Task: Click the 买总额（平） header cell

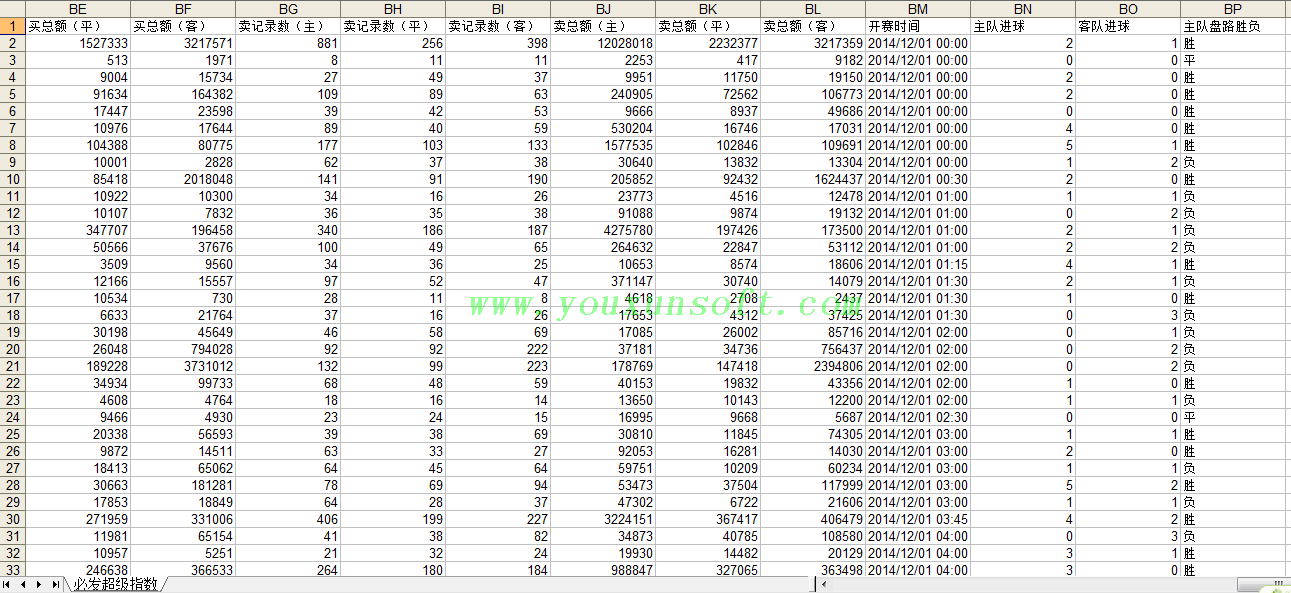Action: (x=78, y=26)
